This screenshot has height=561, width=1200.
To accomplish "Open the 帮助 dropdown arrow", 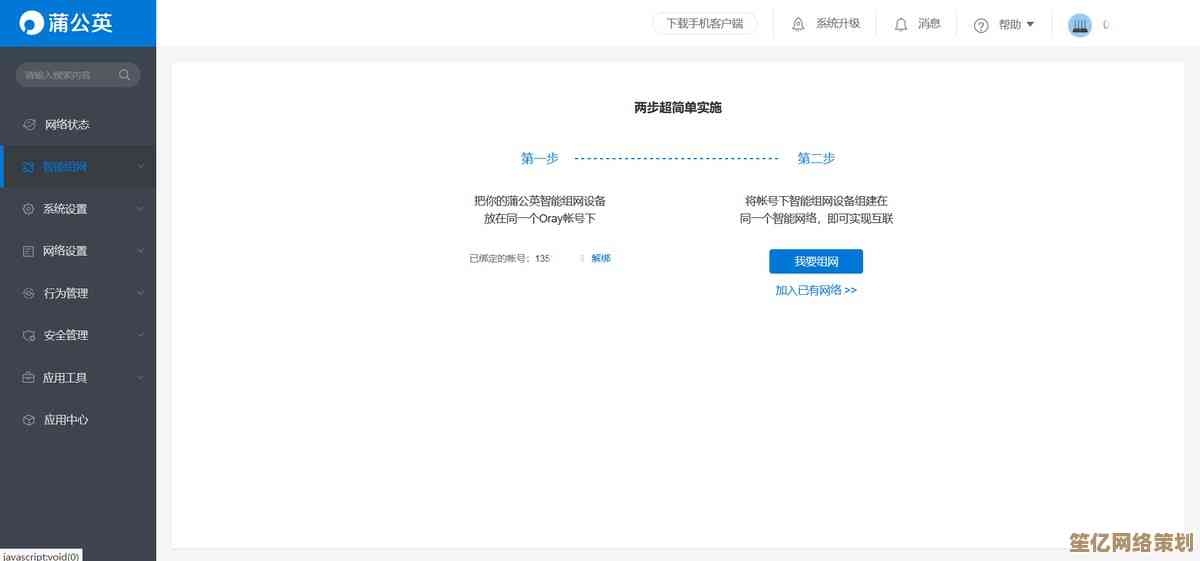I will pyautogui.click(x=1031, y=24).
